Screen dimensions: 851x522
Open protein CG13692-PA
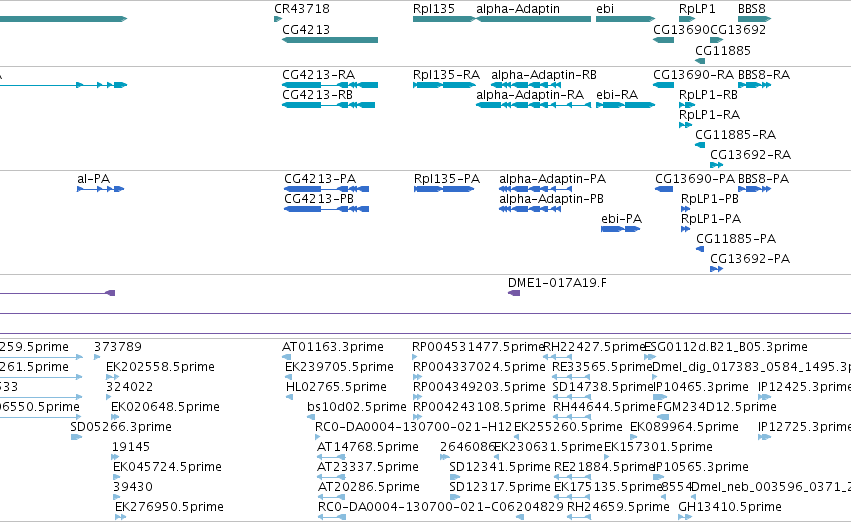coord(750,259)
